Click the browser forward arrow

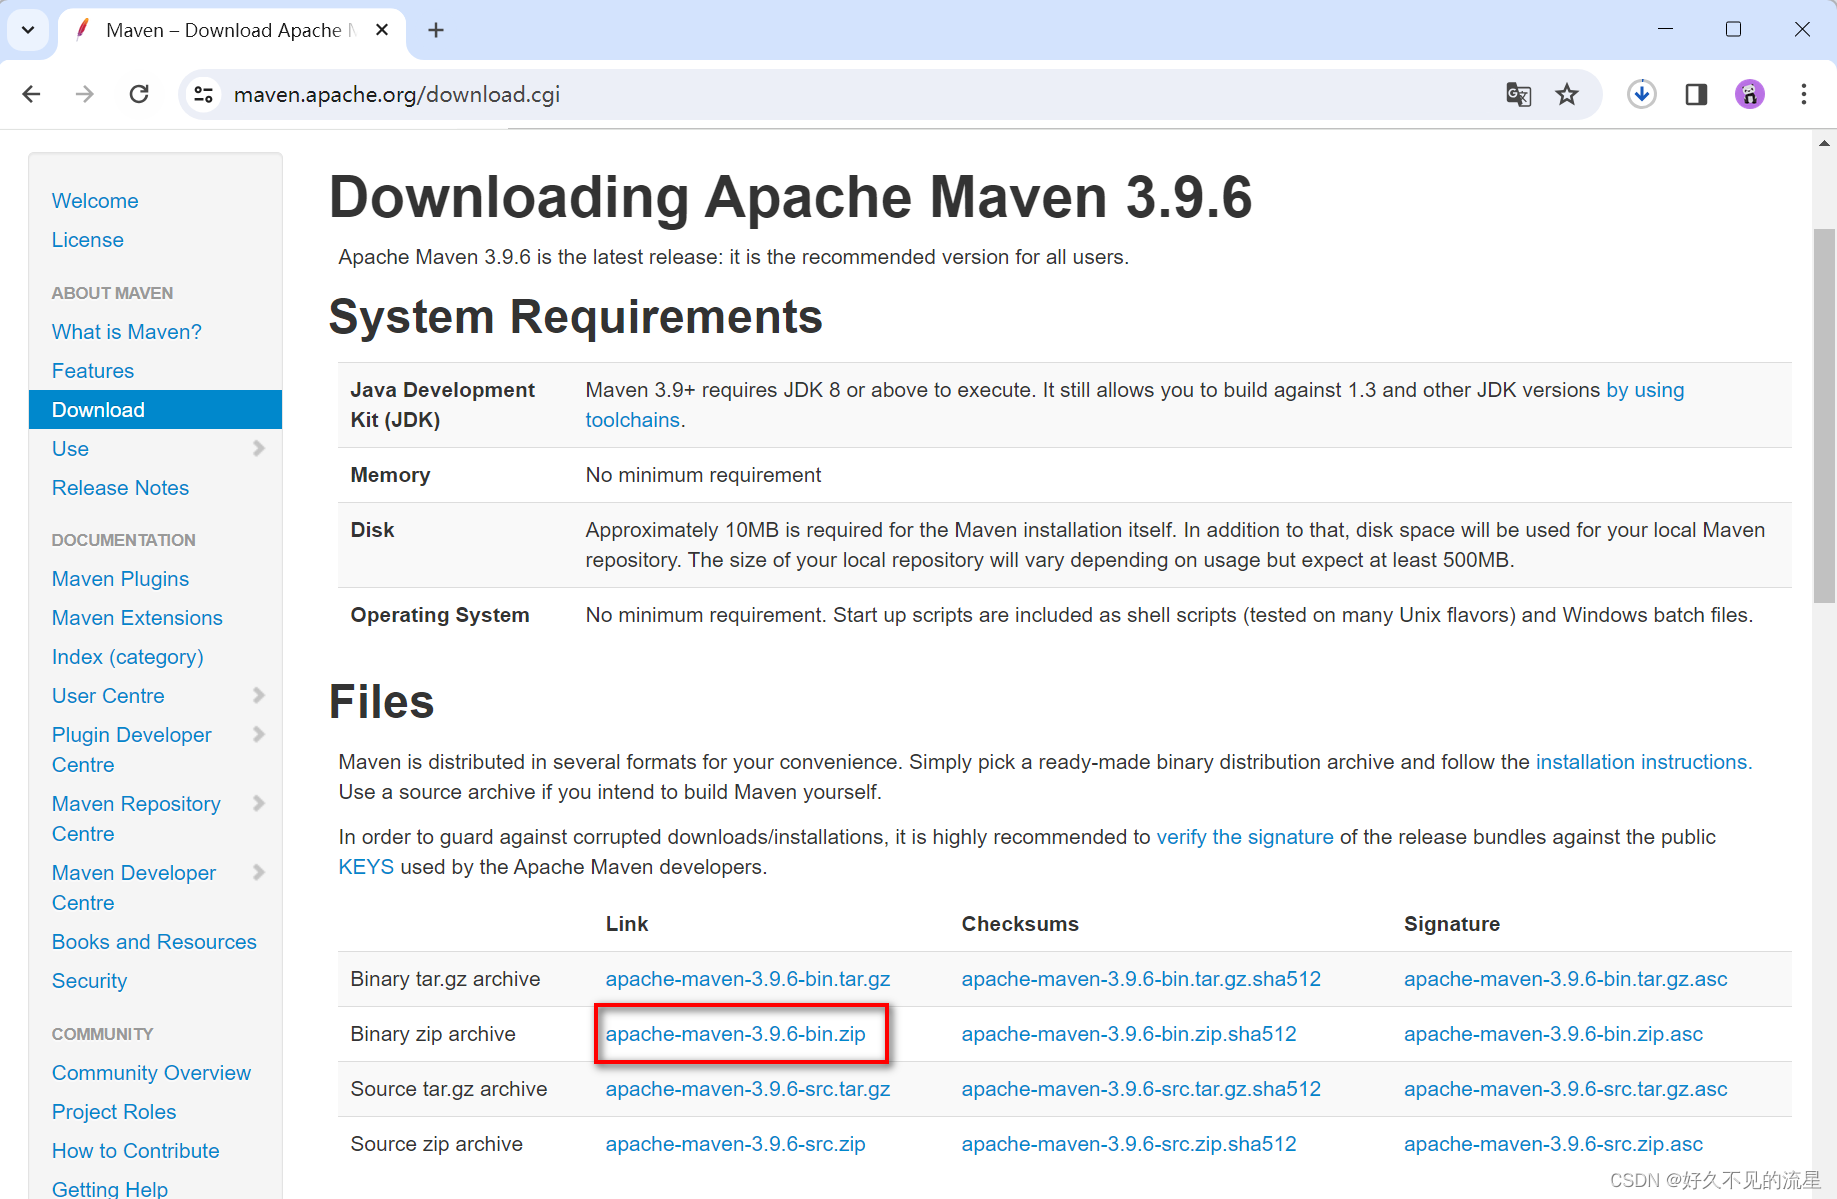click(85, 94)
